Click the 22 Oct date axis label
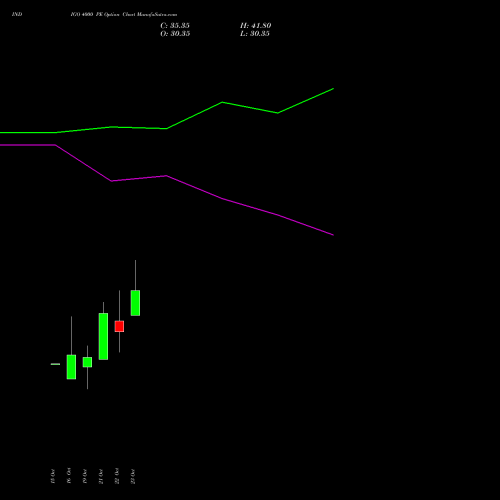Viewport: 500px width, 500px height. (x=117, y=476)
